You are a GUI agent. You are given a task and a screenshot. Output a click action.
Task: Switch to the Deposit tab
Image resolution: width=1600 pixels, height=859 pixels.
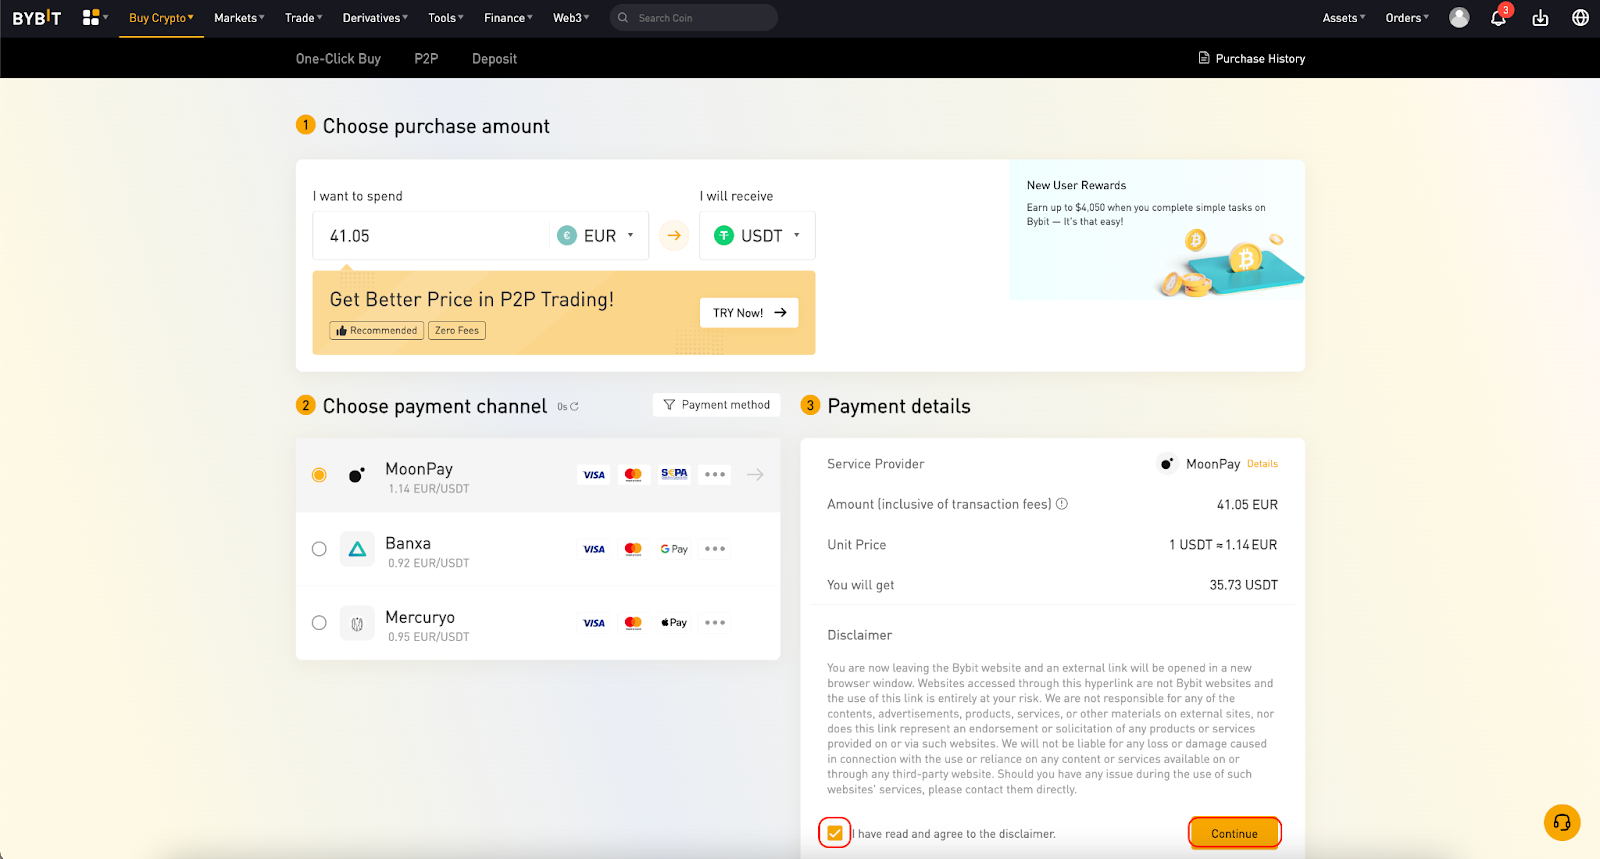[494, 59]
